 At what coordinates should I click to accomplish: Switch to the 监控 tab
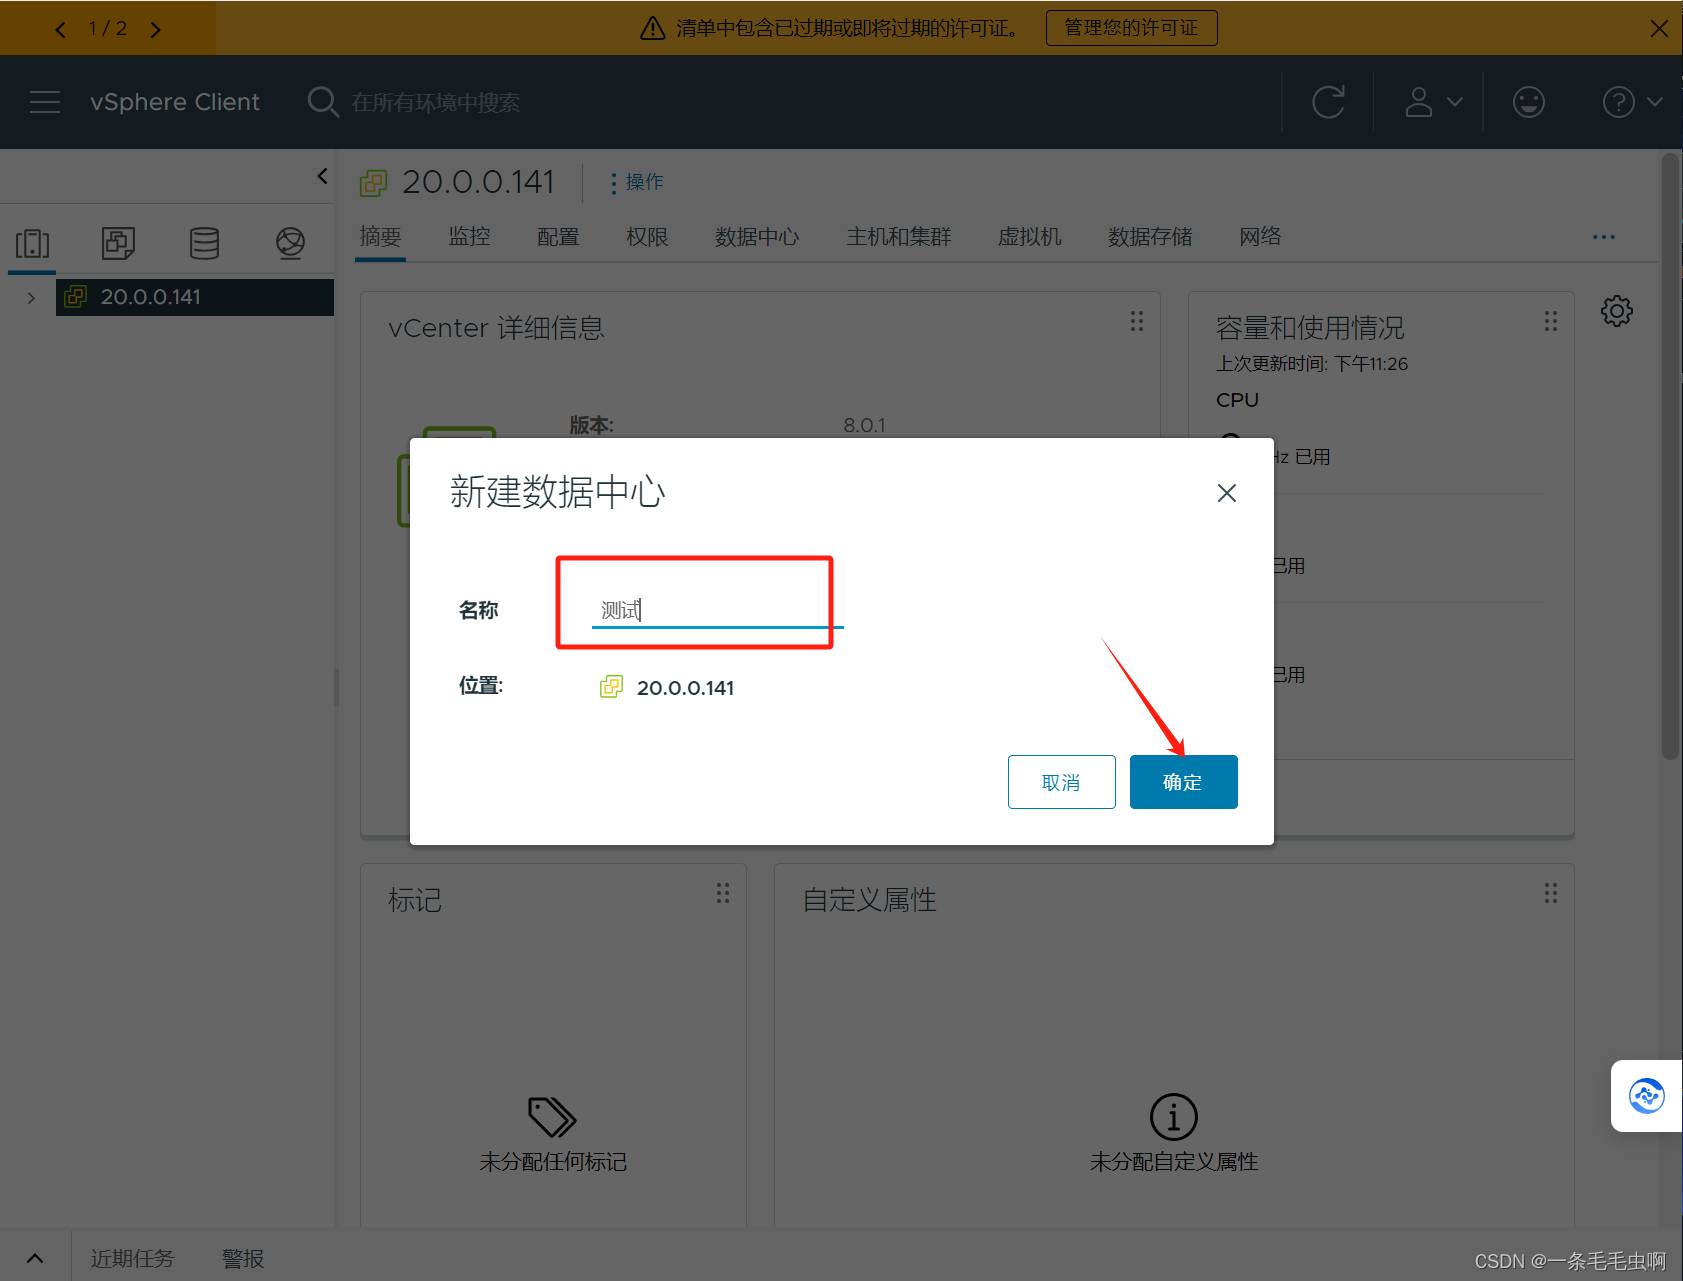pyautogui.click(x=469, y=237)
